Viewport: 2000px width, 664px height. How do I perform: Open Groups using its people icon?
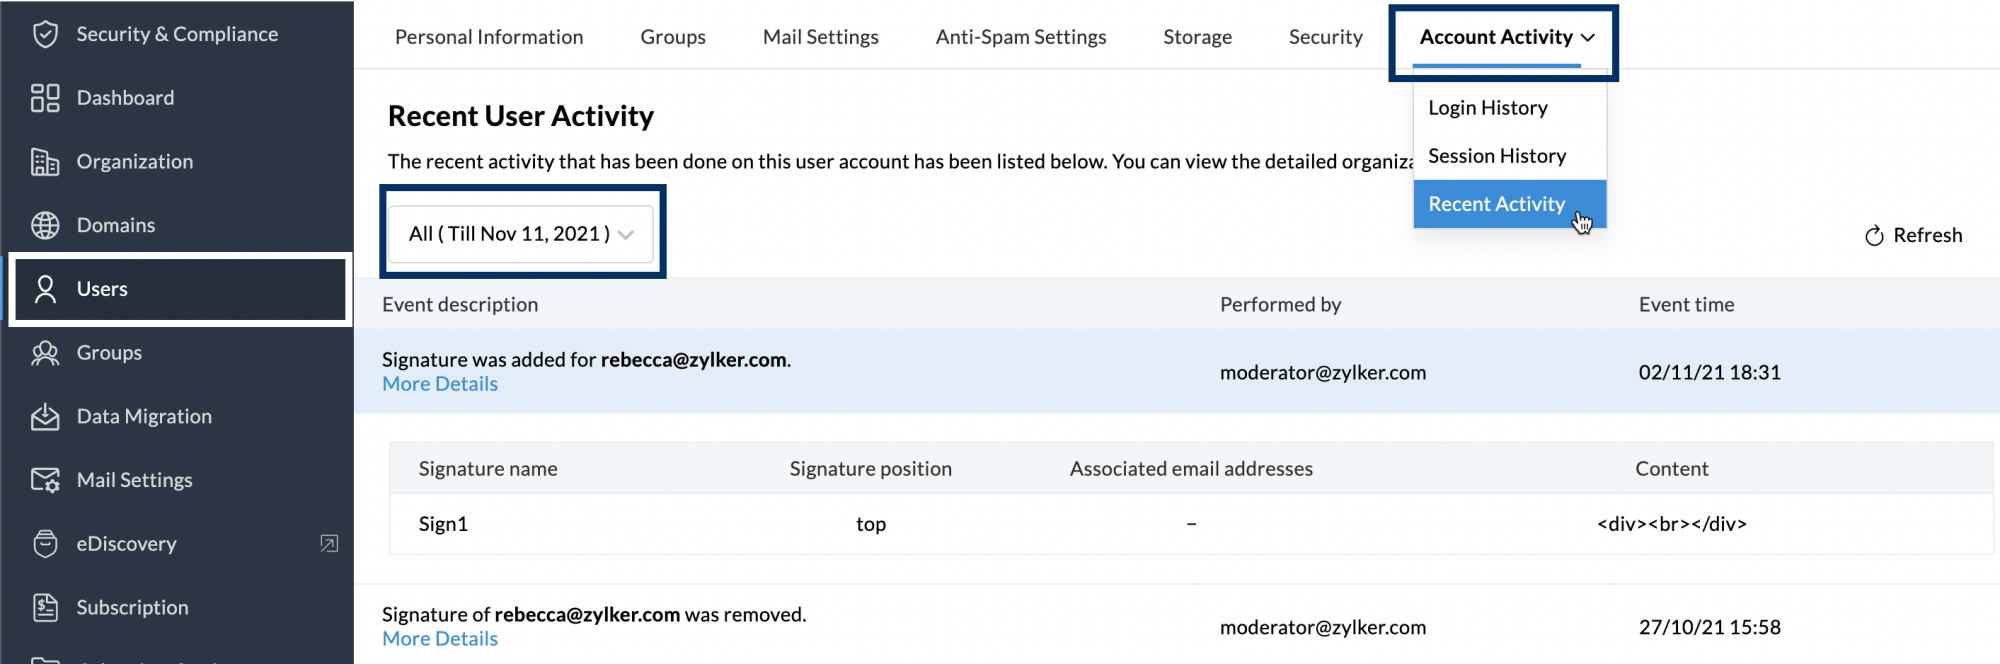tap(45, 353)
